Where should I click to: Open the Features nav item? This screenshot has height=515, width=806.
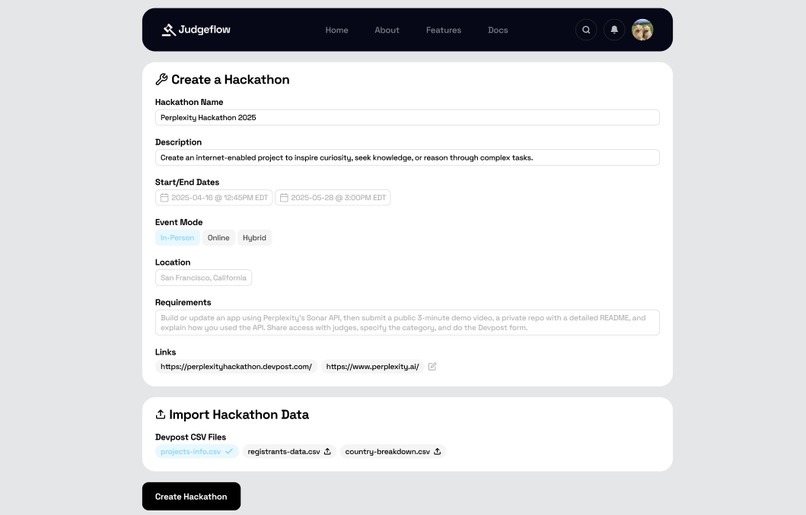click(444, 30)
